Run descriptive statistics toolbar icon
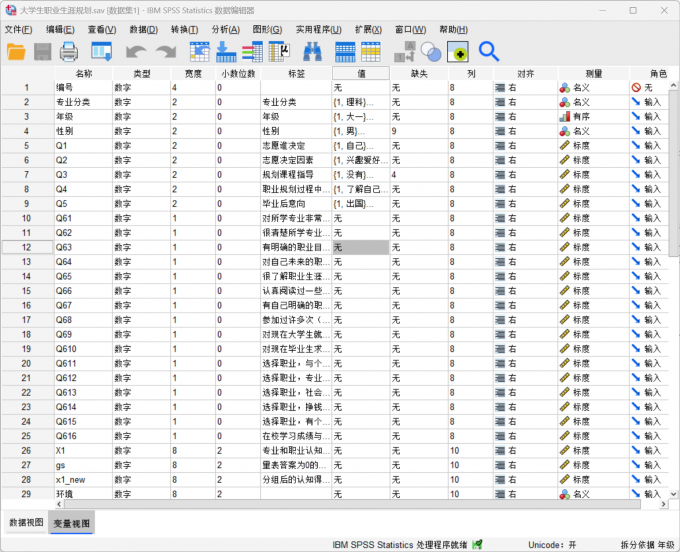The image size is (680, 552). 279,52
